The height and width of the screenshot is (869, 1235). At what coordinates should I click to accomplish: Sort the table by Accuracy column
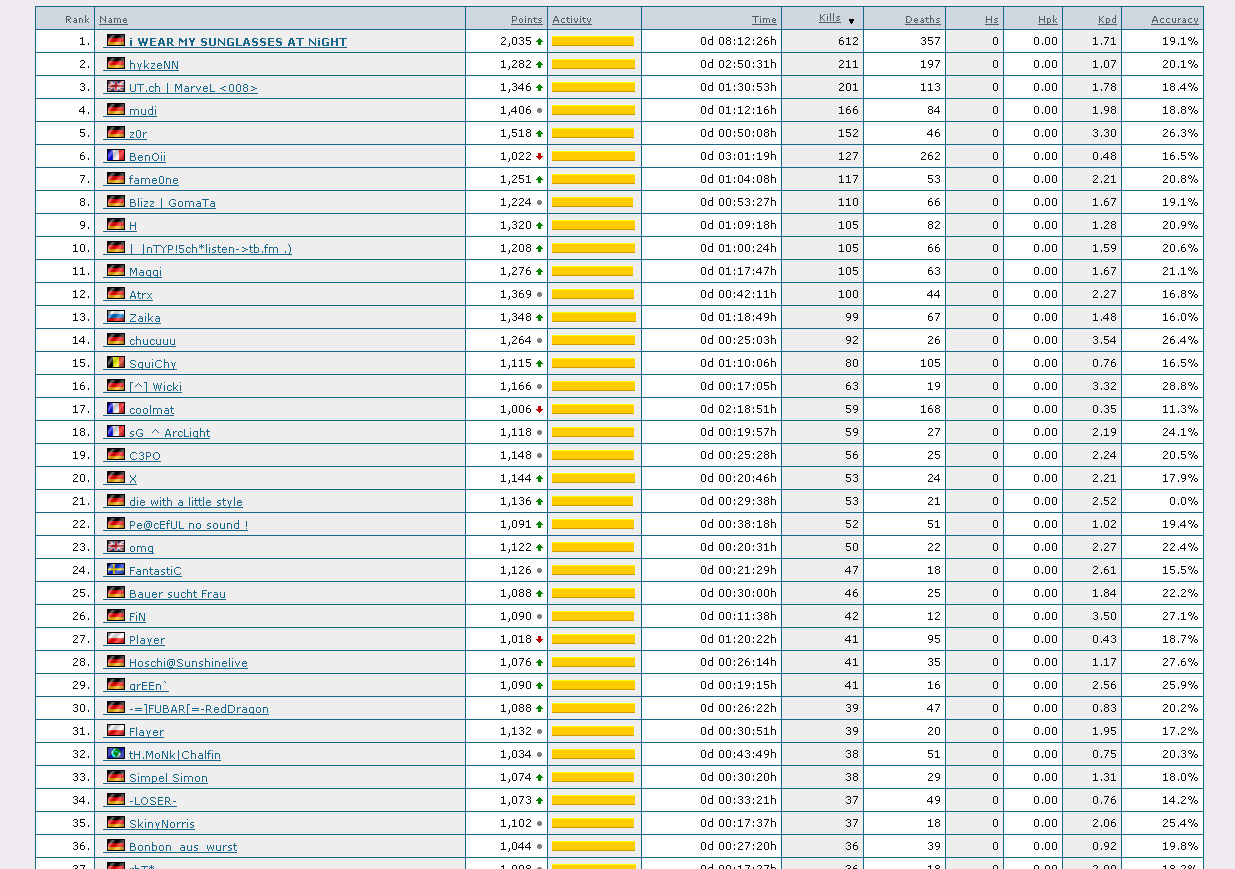click(x=1174, y=19)
